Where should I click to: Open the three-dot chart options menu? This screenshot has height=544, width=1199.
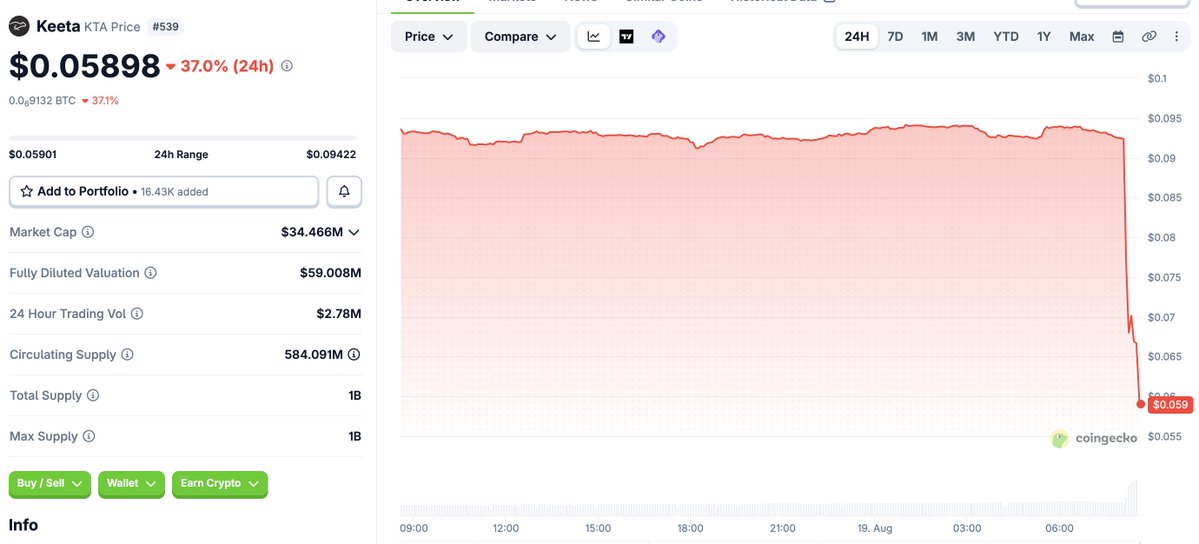click(1176, 37)
